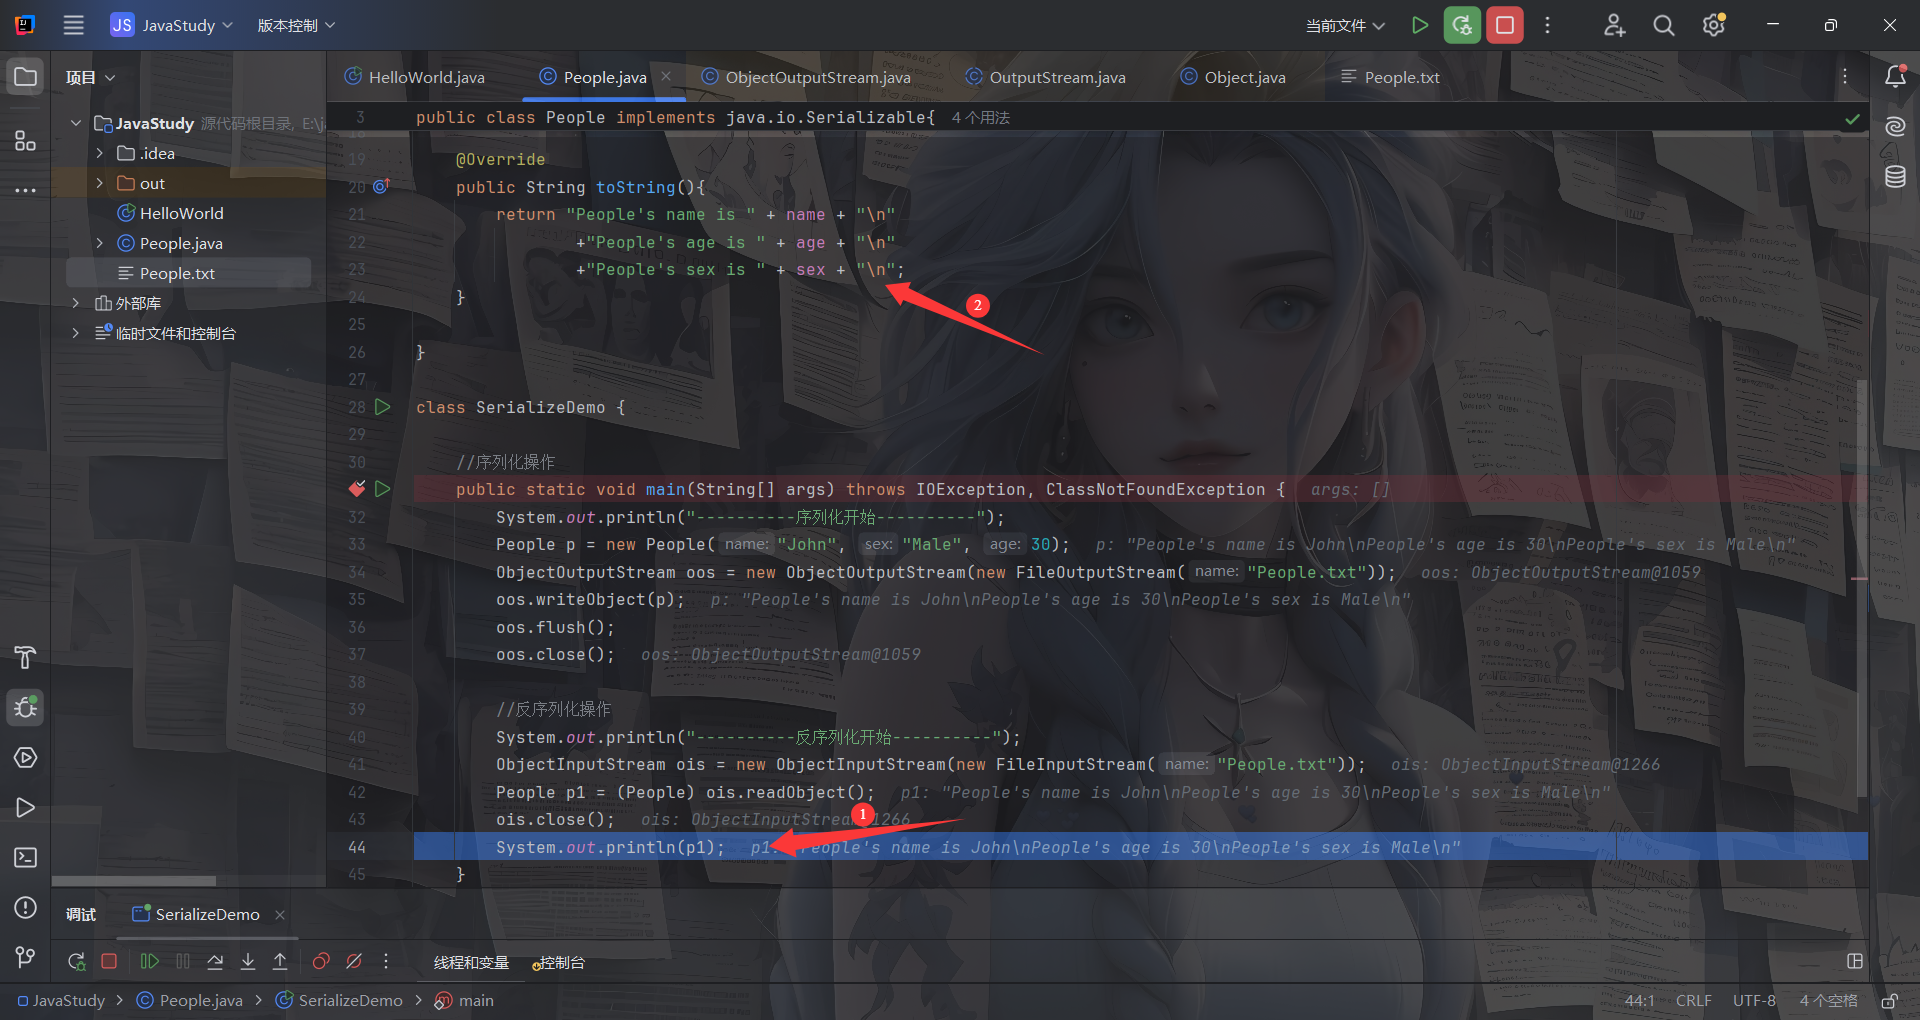
Task: Open the Notifications bell icon
Action: pyautogui.click(x=1895, y=77)
